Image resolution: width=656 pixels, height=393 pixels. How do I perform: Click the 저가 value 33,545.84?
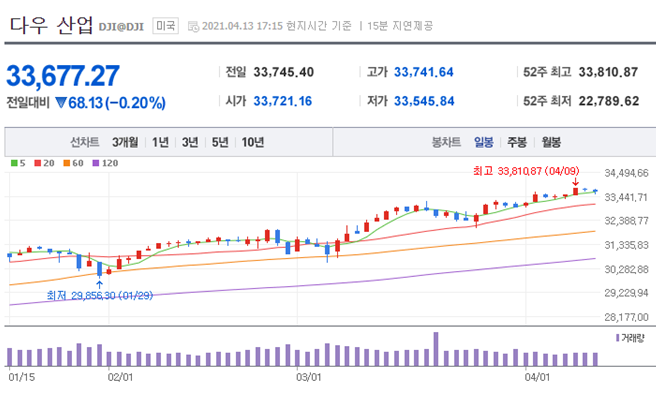tap(424, 101)
